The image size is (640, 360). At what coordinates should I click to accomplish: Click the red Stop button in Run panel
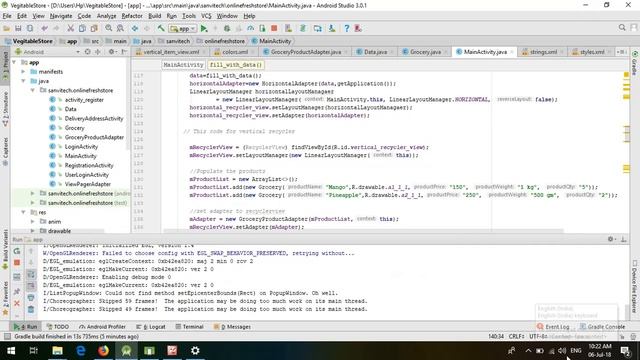coord(17,263)
